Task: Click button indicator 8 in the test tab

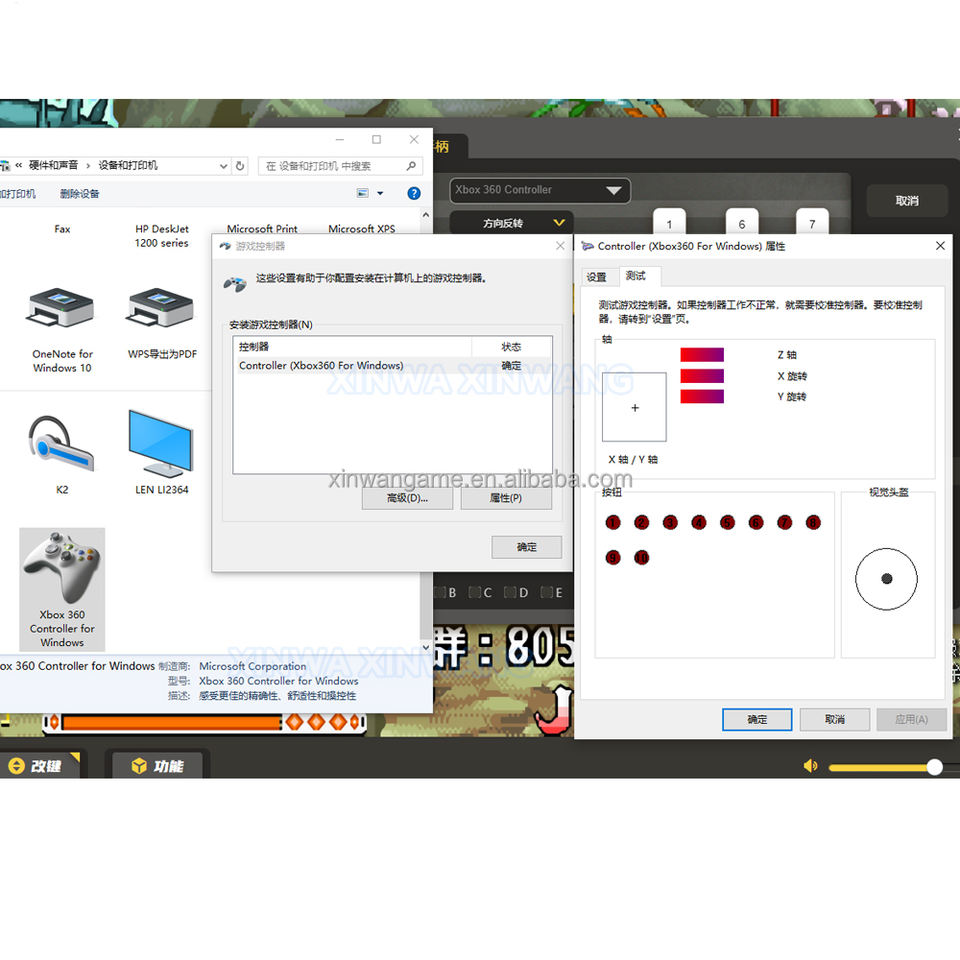Action: [813, 522]
